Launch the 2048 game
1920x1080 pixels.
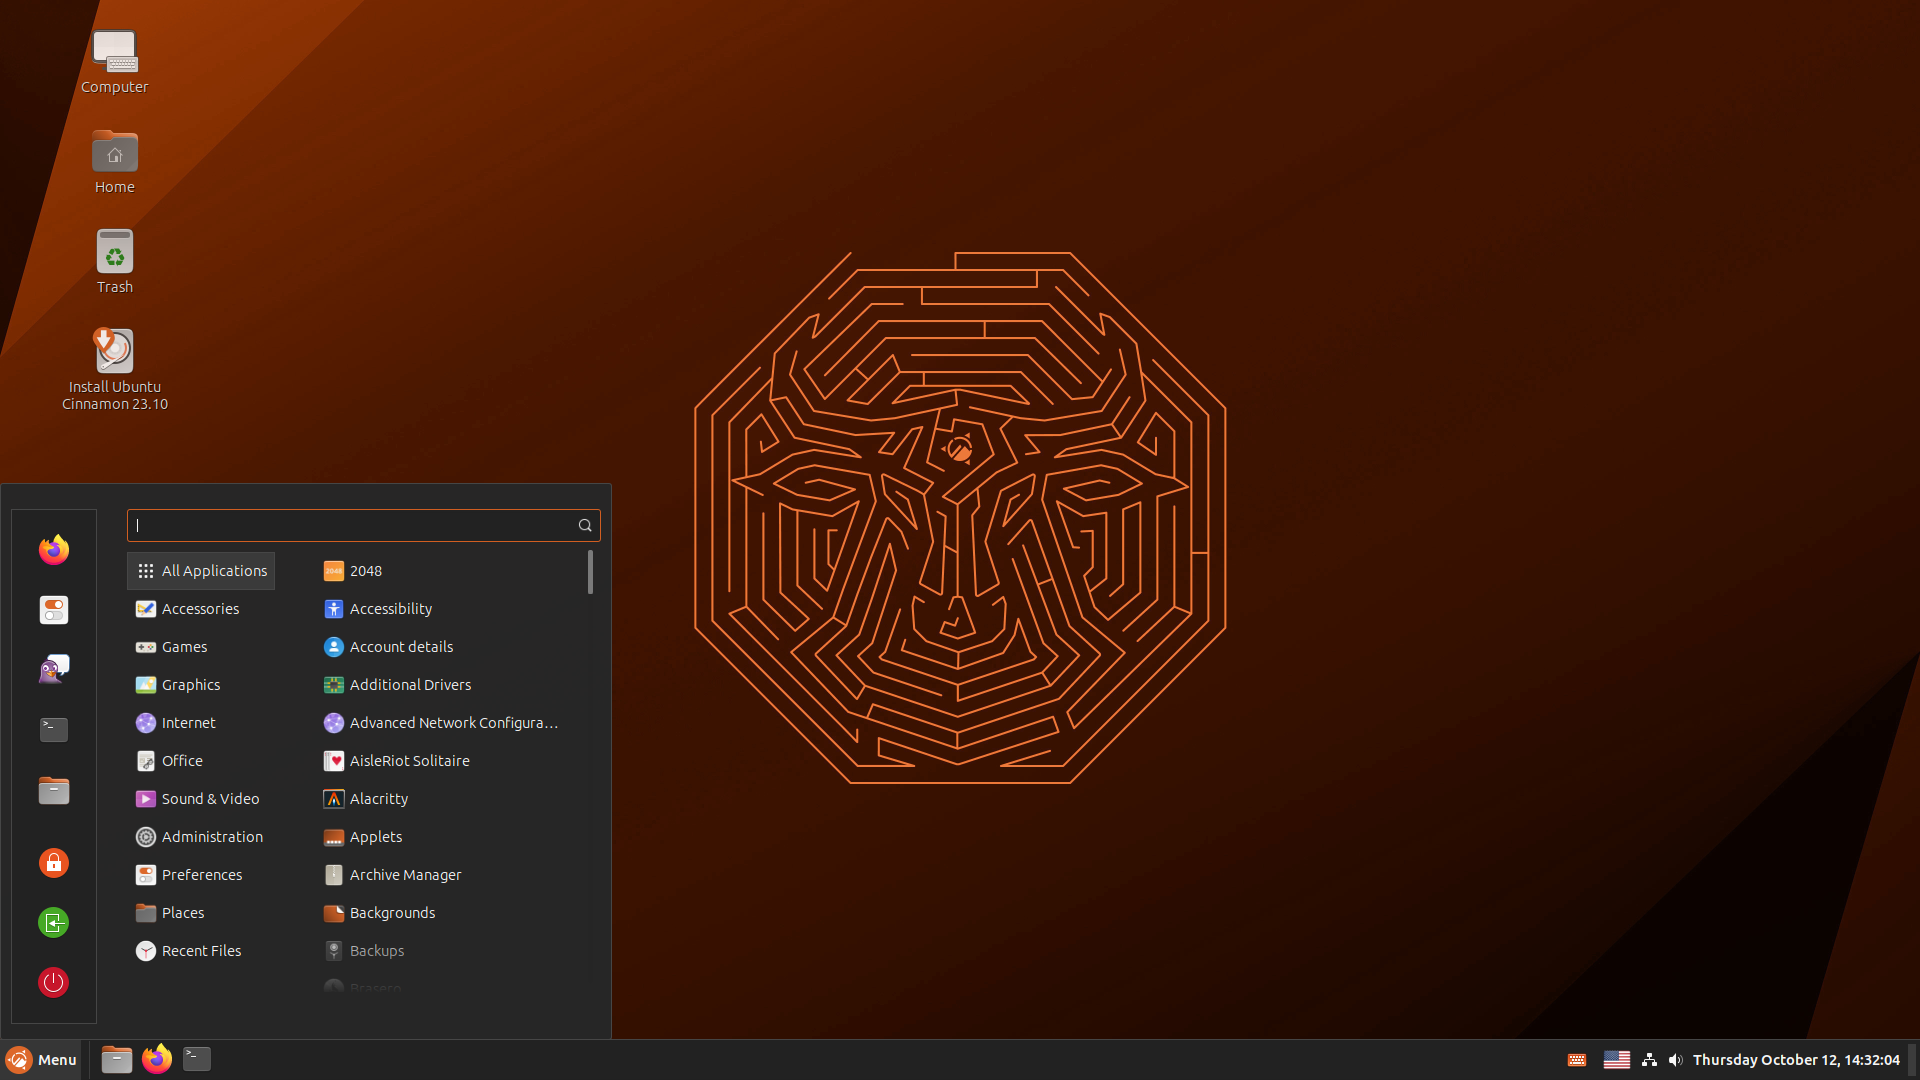click(450, 571)
